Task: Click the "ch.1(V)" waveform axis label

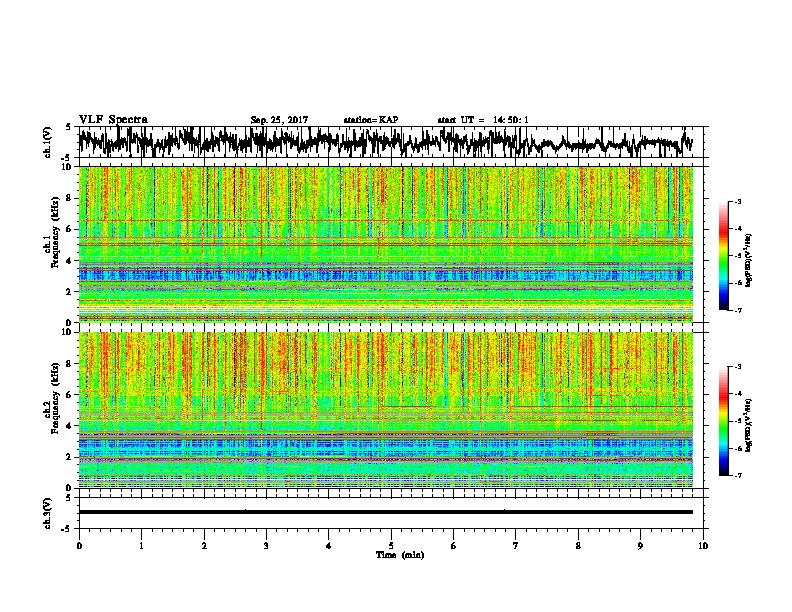Action: click(48, 144)
